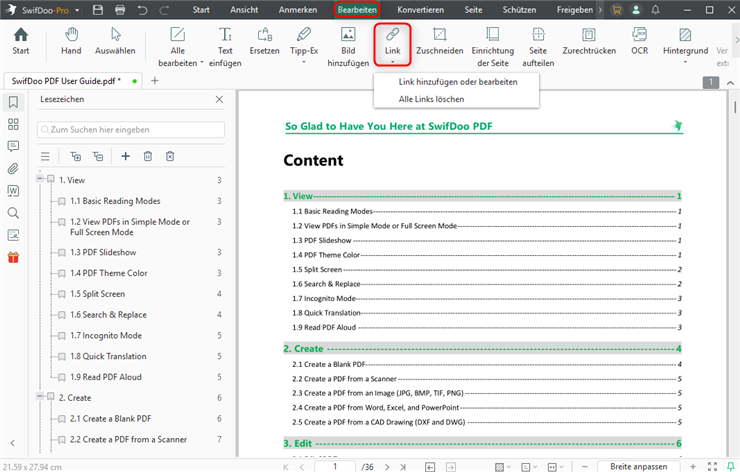Expand all bookmarks icon
This screenshot has height=472, width=740.
pyautogui.click(x=76, y=156)
